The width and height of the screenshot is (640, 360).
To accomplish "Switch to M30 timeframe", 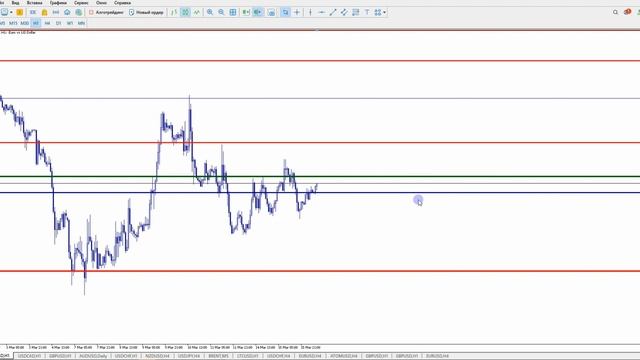I will pos(24,23).
